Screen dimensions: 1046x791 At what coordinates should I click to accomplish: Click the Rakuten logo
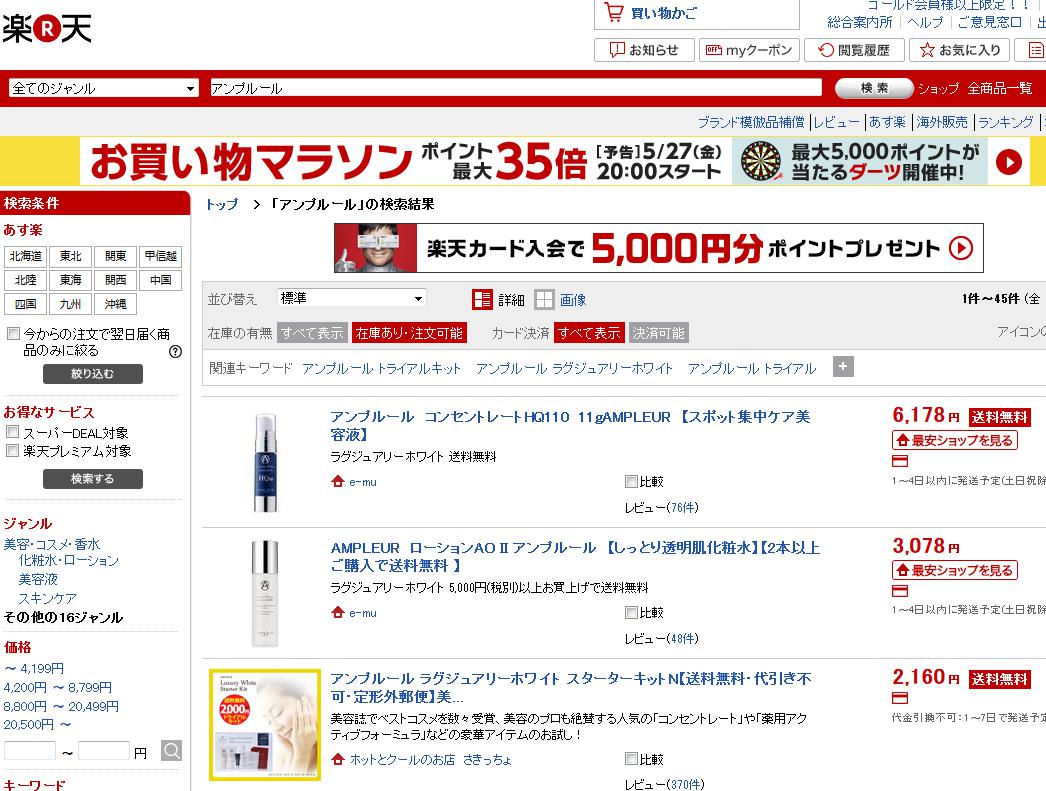pyautogui.click(x=47, y=29)
